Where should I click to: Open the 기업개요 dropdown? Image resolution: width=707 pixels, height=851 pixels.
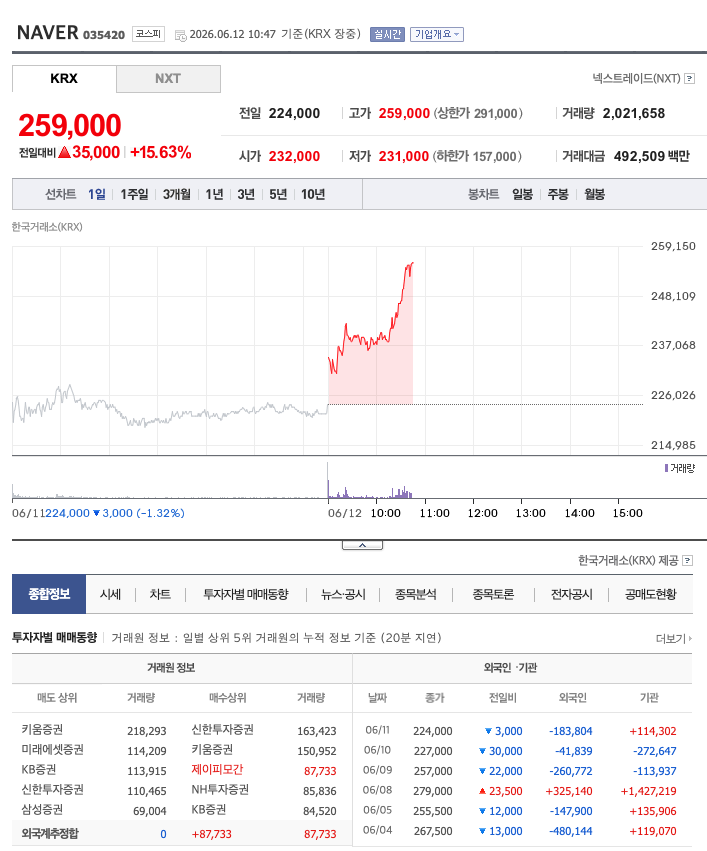pos(437,34)
